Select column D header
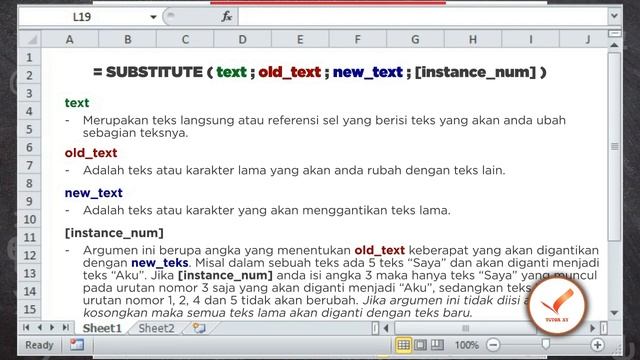Viewport: 640px width, 360px height. pyautogui.click(x=242, y=40)
